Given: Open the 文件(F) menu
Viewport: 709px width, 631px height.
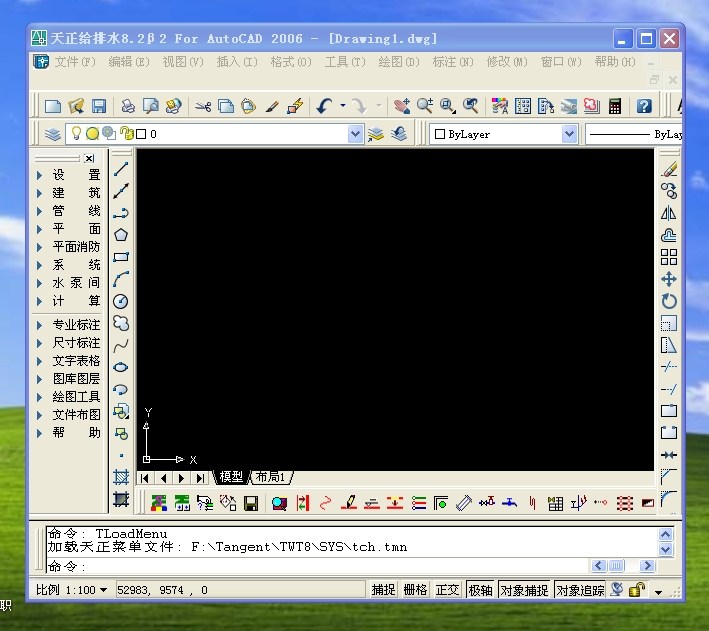Looking at the screenshot, I should [75, 62].
